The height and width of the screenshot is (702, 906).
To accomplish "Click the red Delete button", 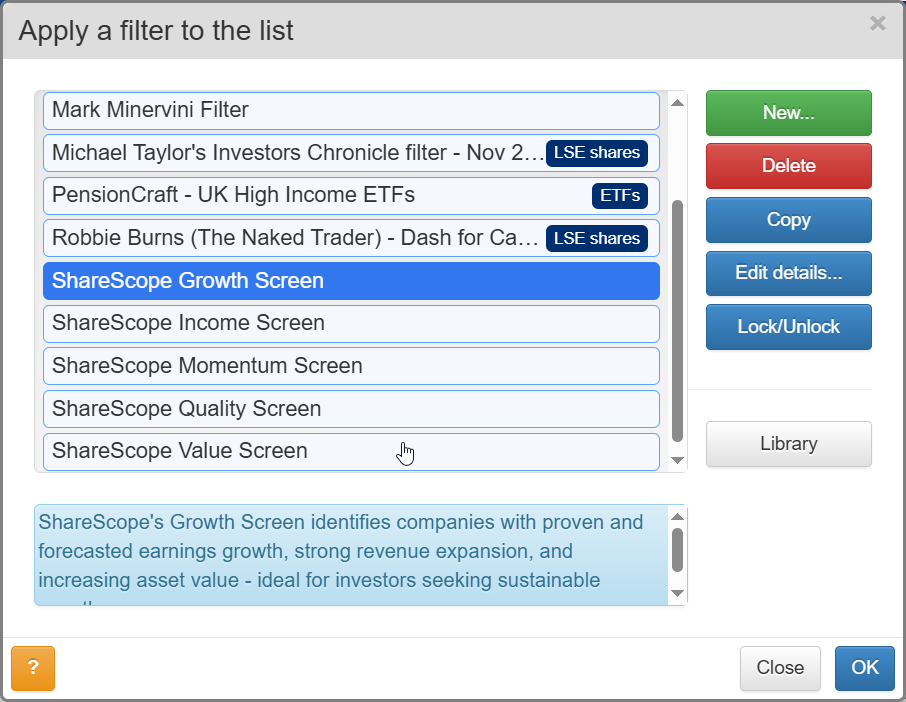I will (x=789, y=166).
